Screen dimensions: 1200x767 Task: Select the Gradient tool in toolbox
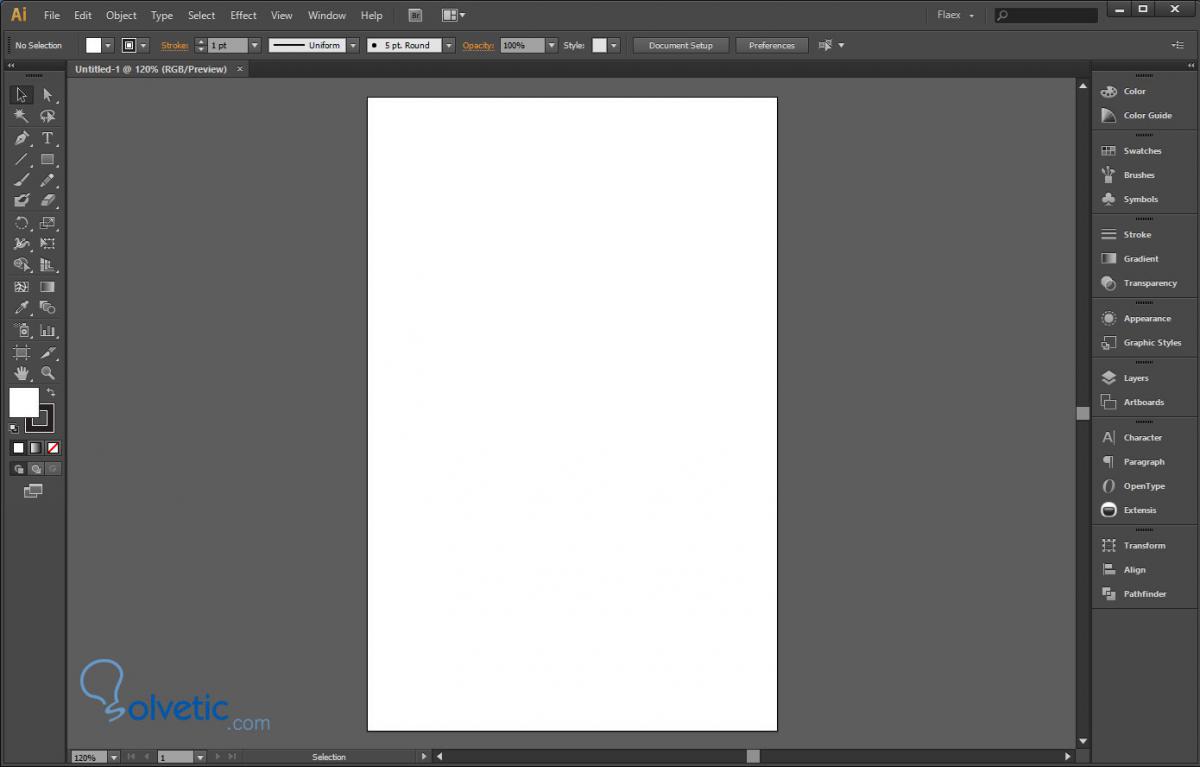point(47,287)
